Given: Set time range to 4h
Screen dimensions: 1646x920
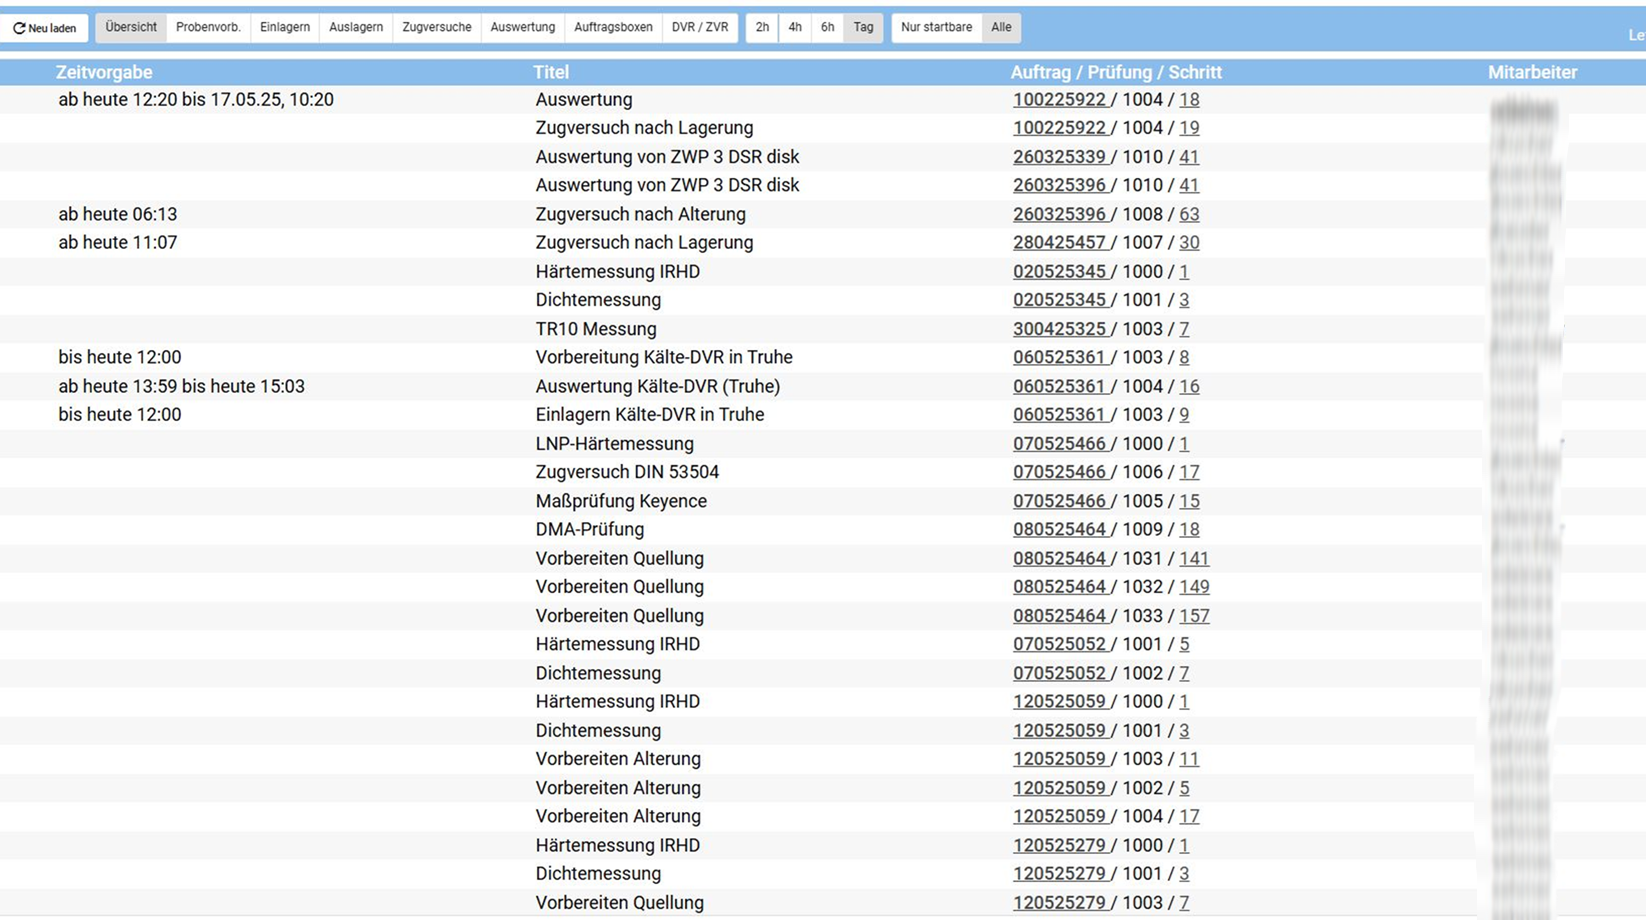Looking at the screenshot, I should [x=795, y=28].
